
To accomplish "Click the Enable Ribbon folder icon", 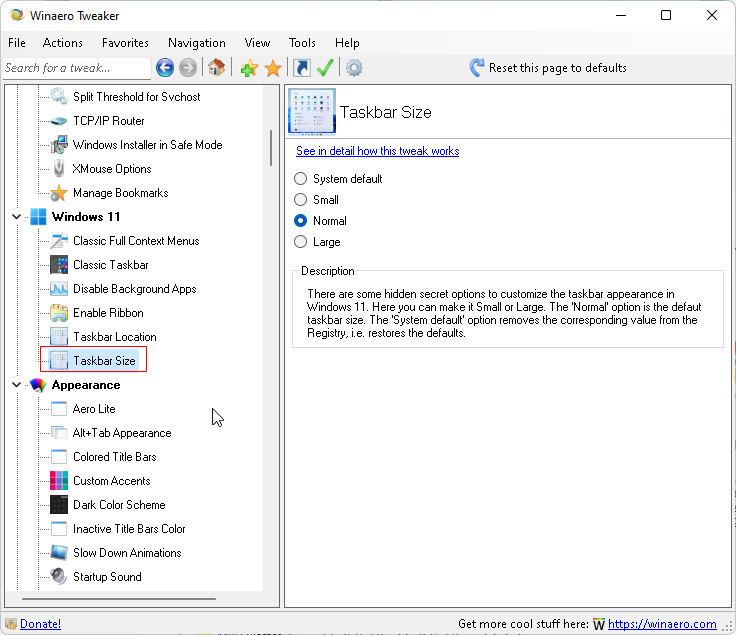I will coord(59,313).
